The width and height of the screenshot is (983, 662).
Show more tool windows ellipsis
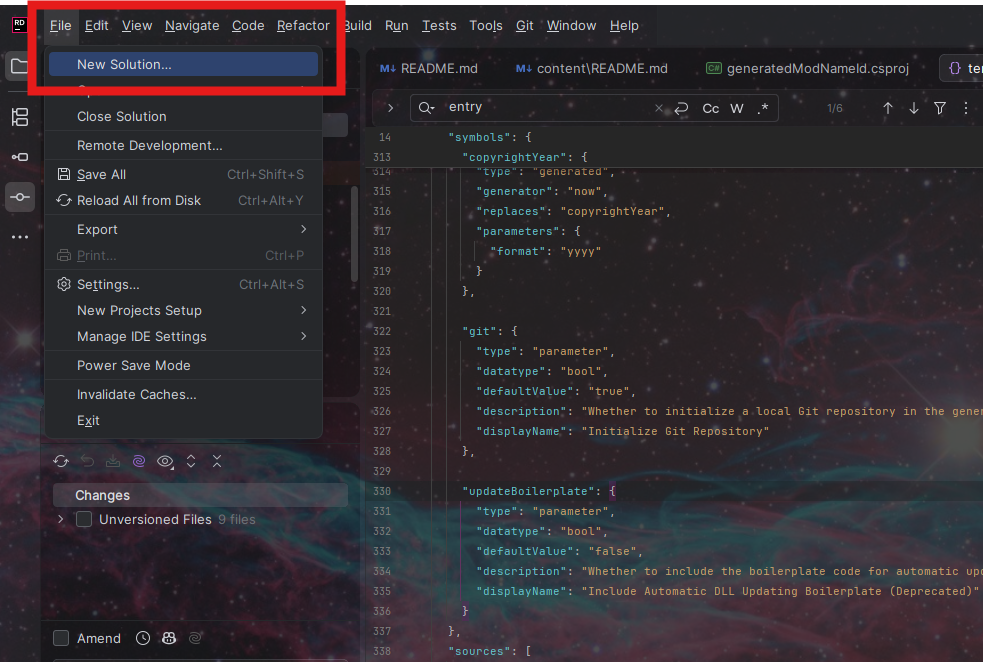coord(20,237)
